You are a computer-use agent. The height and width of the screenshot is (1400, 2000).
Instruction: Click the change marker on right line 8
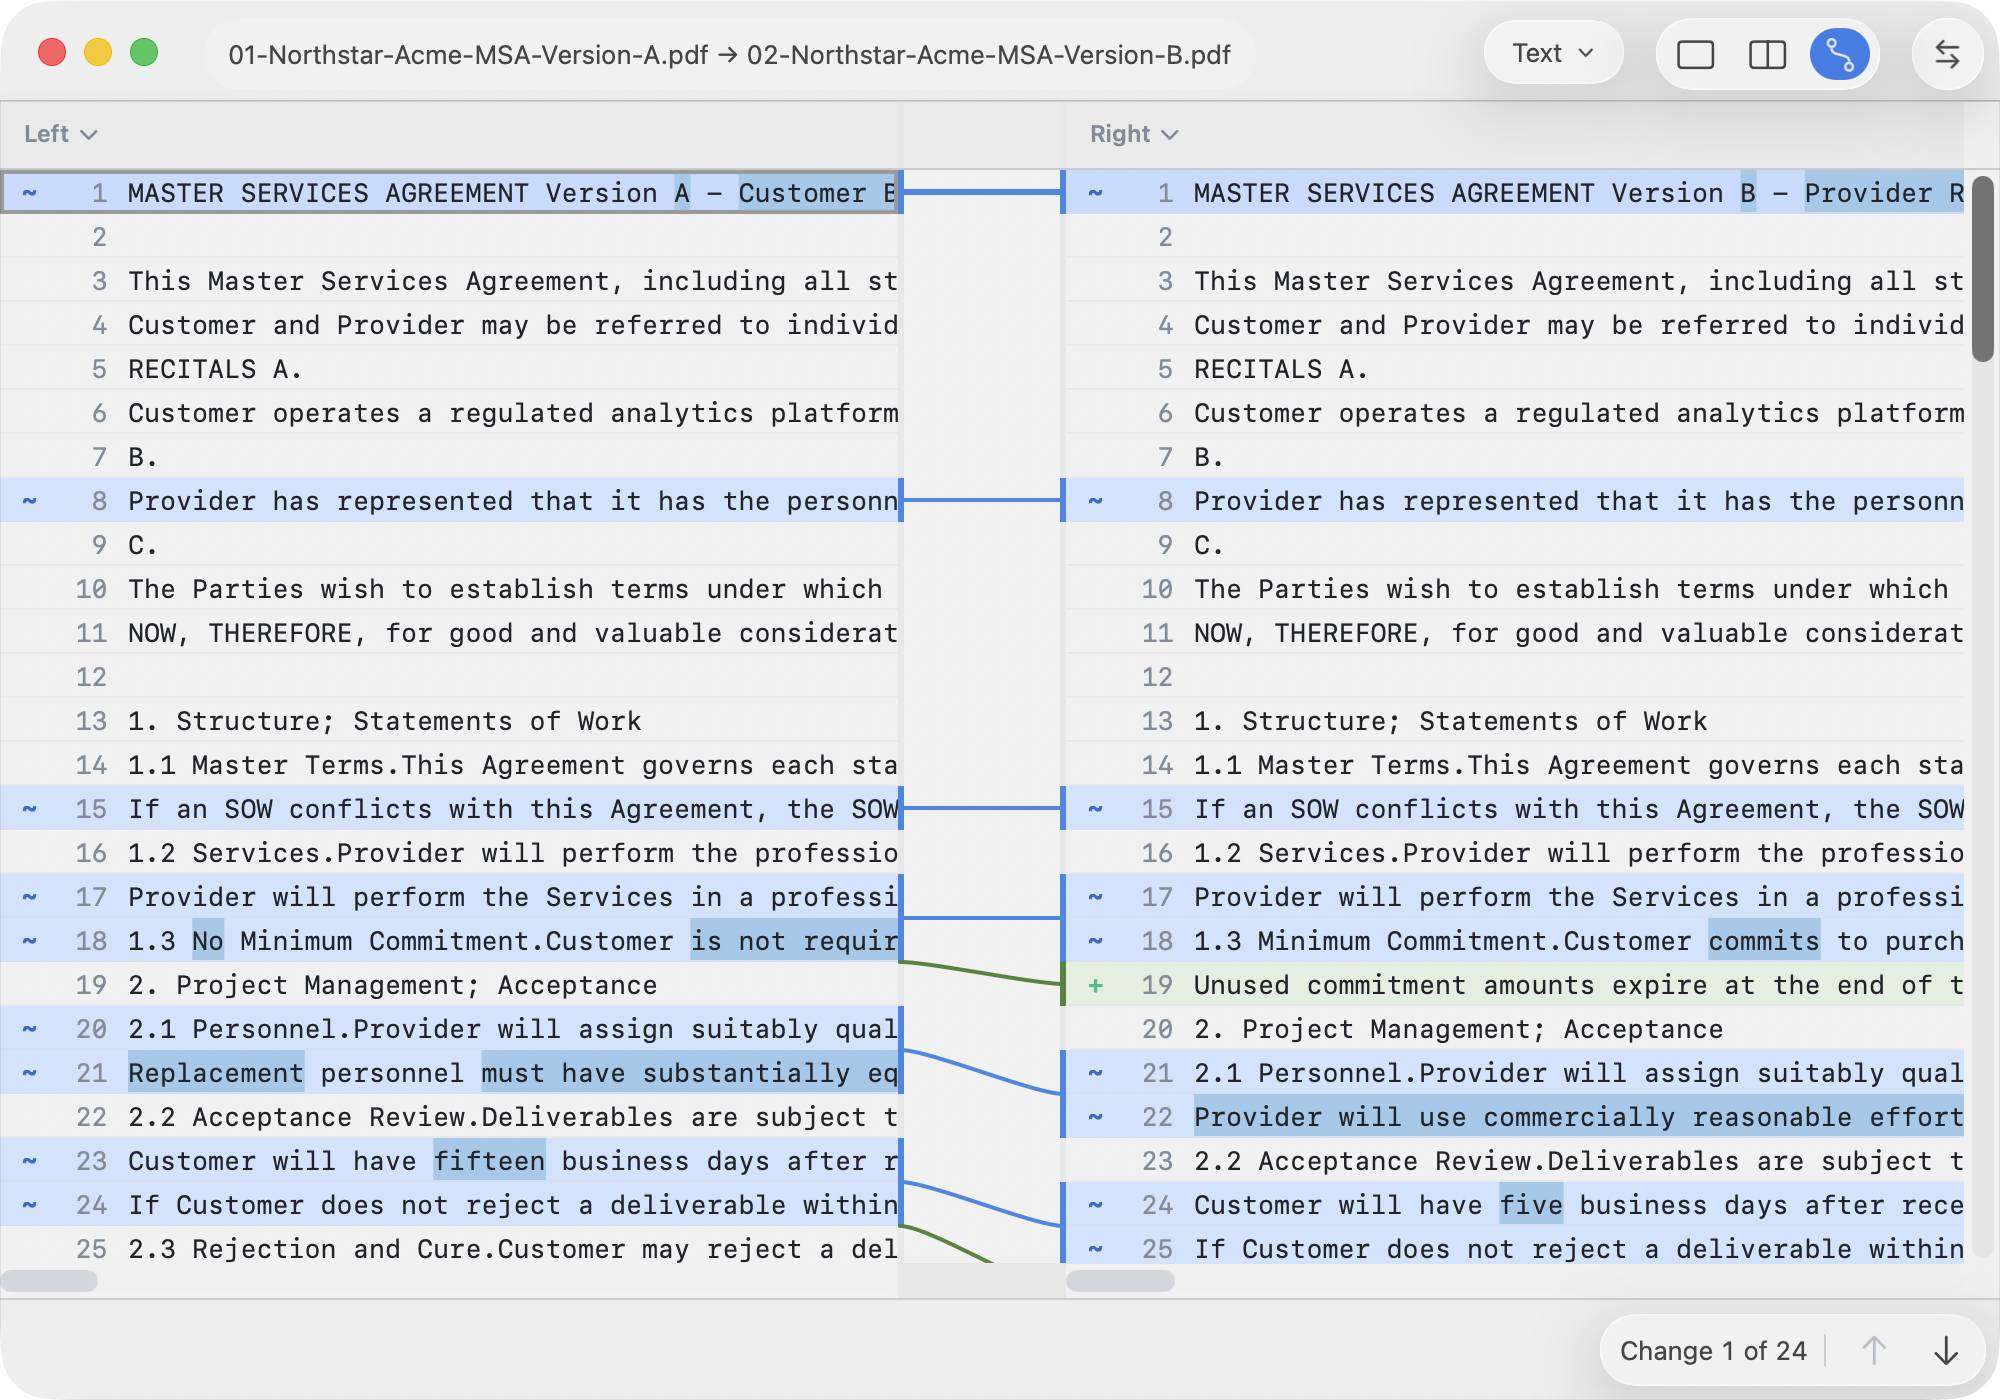(x=1096, y=501)
